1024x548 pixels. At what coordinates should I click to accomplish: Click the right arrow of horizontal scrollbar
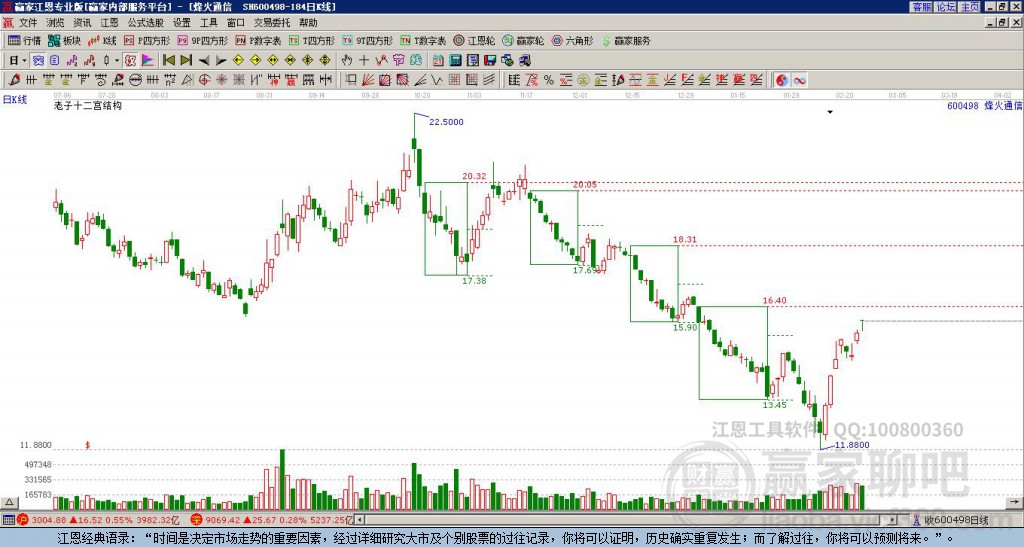(x=892, y=520)
